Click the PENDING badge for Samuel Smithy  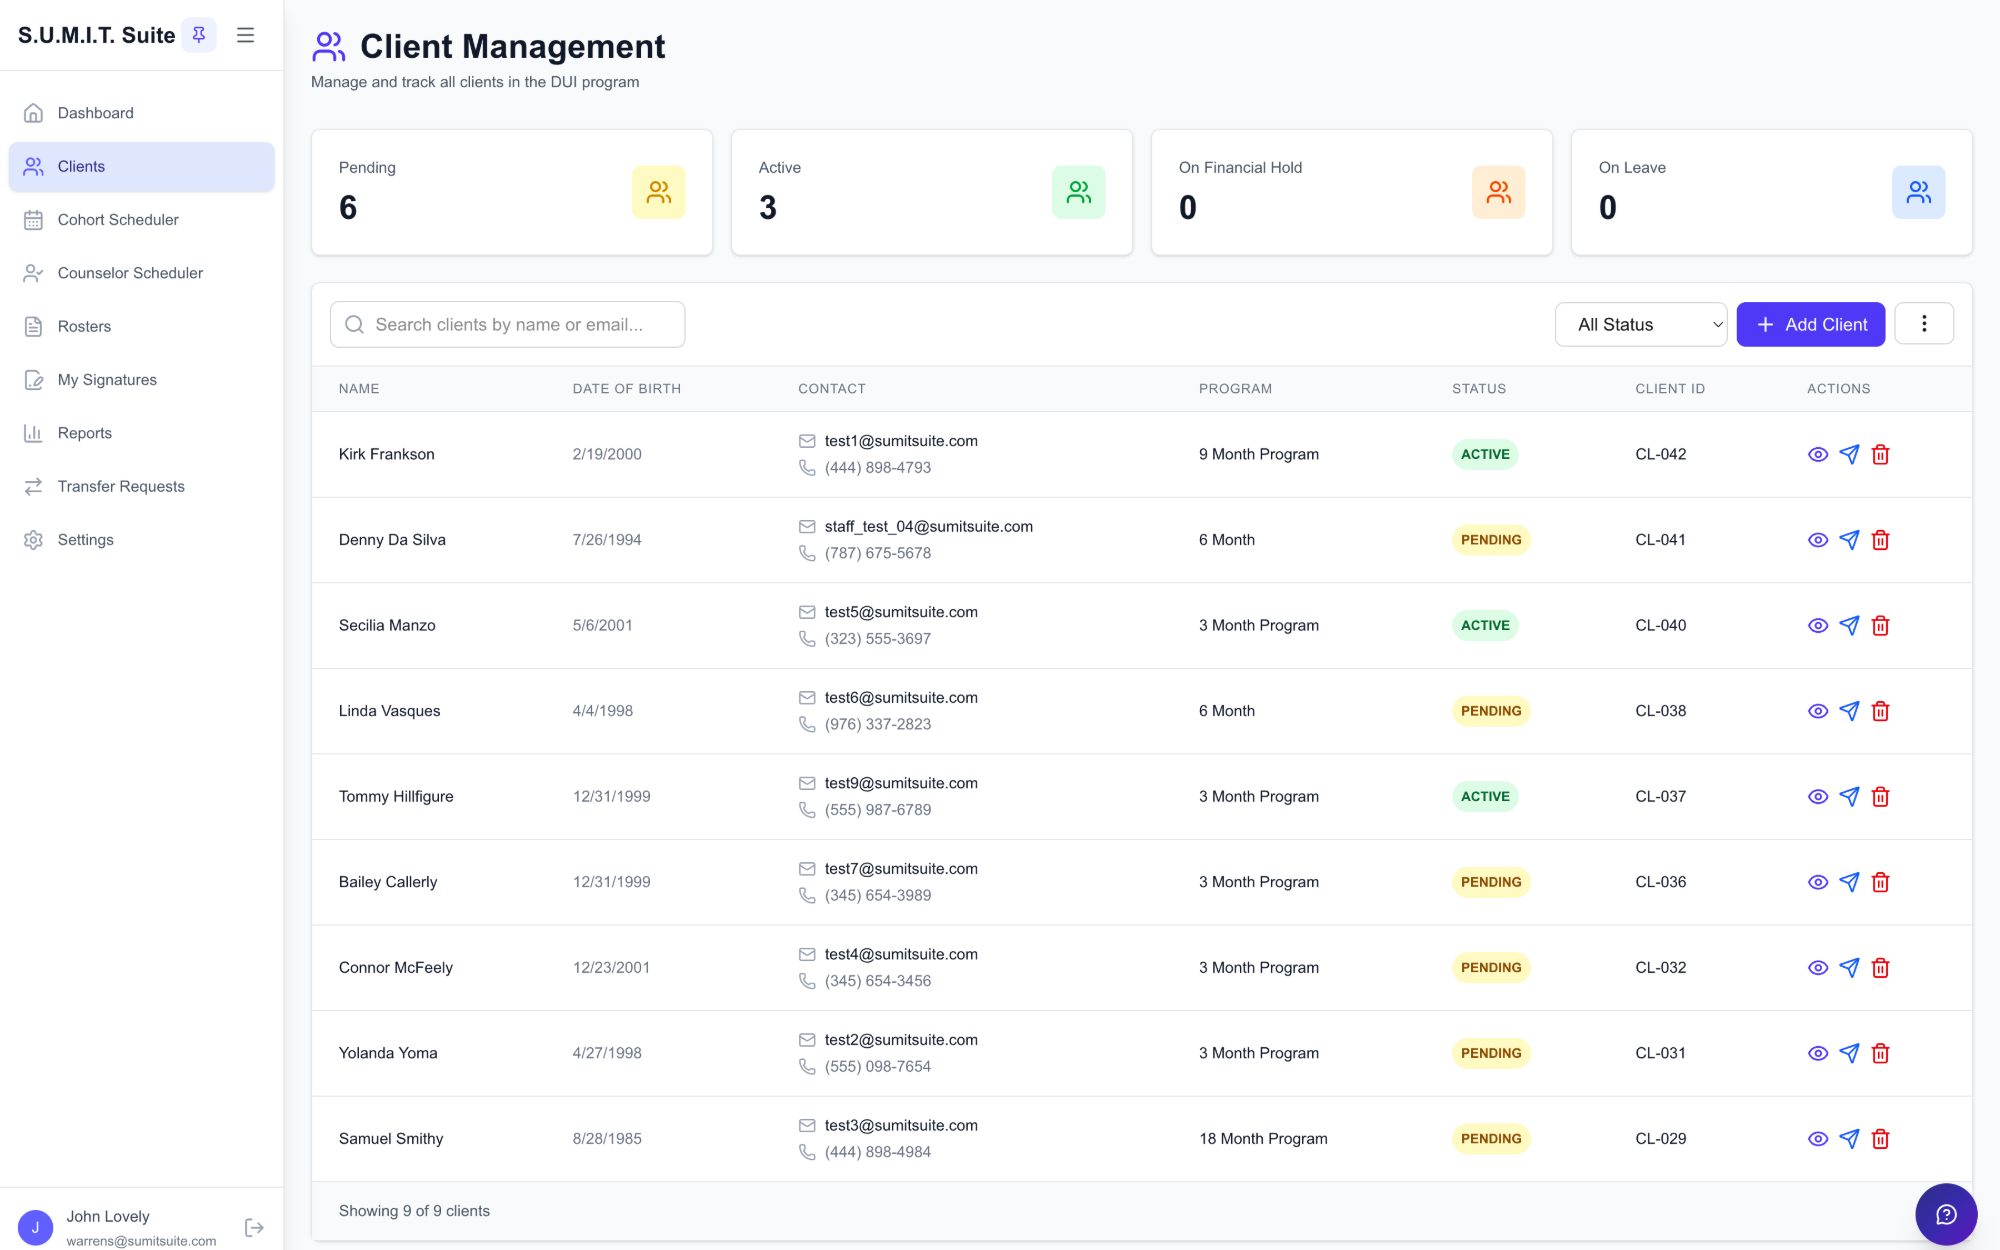[x=1491, y=1139]
